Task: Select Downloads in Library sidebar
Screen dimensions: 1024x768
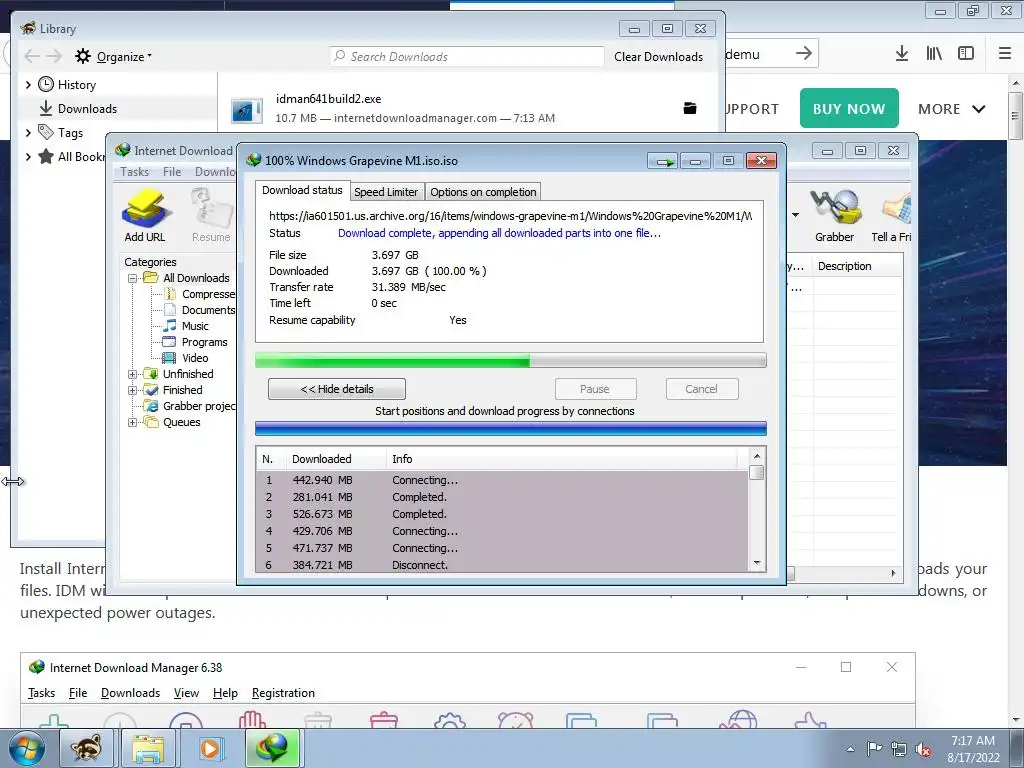Action: tap(88, 109)
